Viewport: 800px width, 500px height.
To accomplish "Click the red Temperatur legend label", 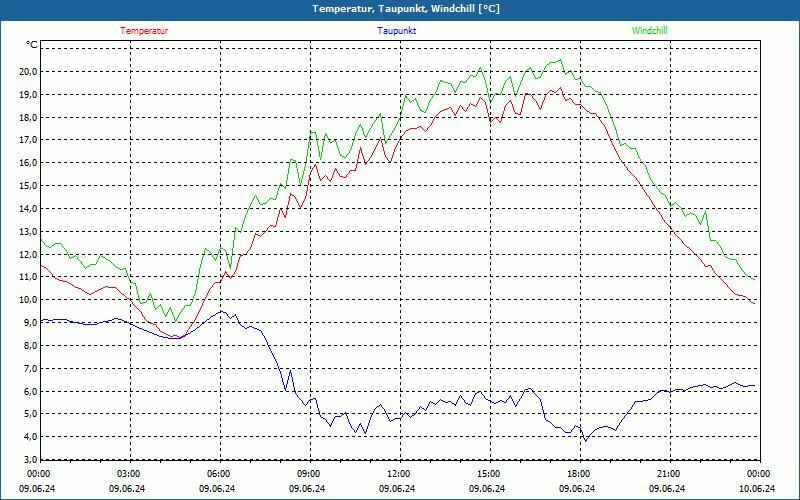I will click(144, 31).
